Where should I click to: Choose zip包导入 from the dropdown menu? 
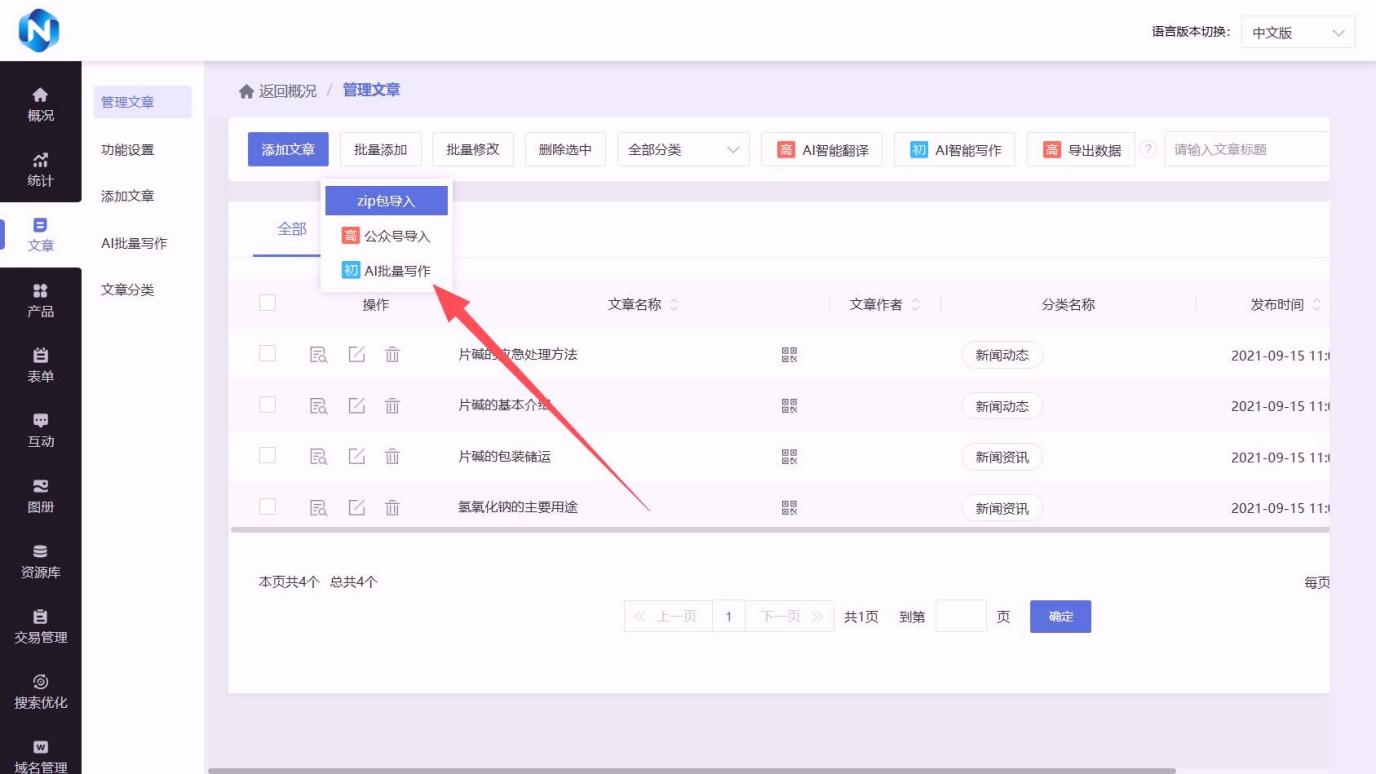tap(386, 201)
